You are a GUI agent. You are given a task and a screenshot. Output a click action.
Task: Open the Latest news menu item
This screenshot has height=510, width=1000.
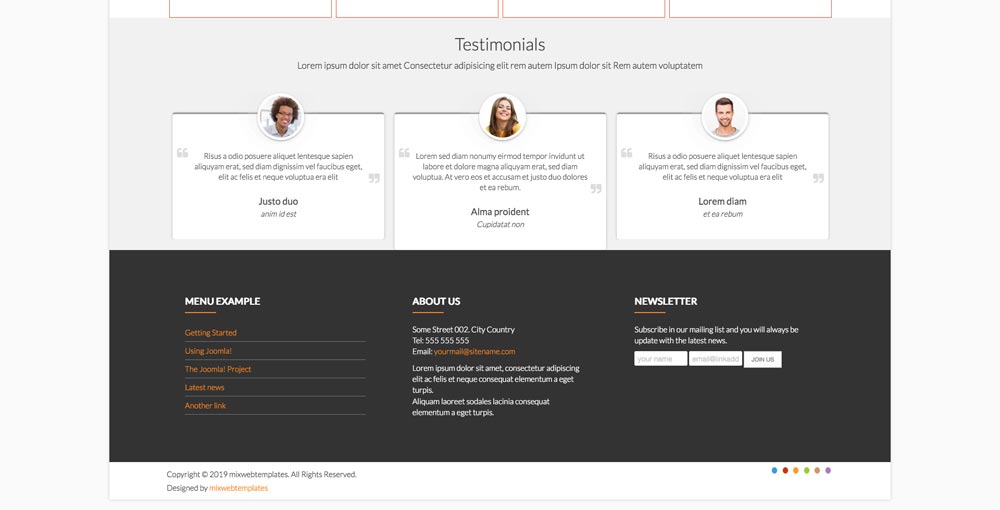click(x=205, y=387)
